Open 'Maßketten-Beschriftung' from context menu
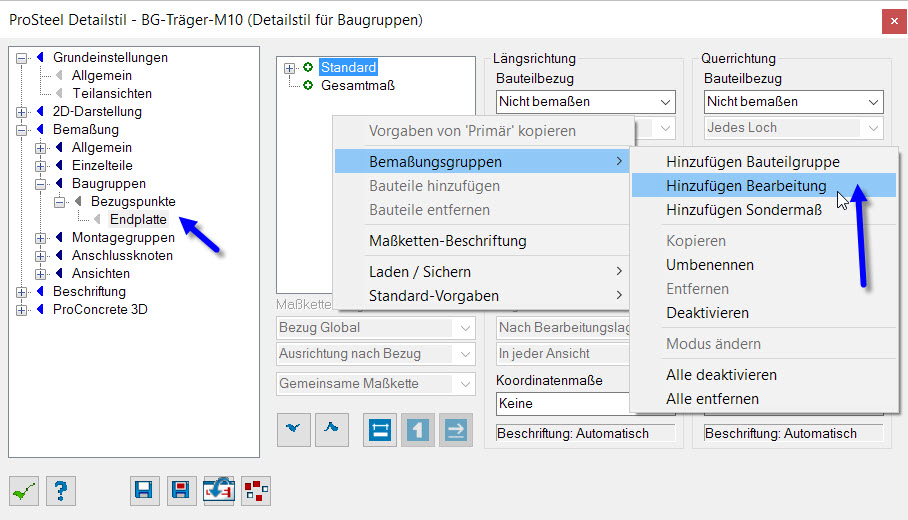 tap(482, 240)
